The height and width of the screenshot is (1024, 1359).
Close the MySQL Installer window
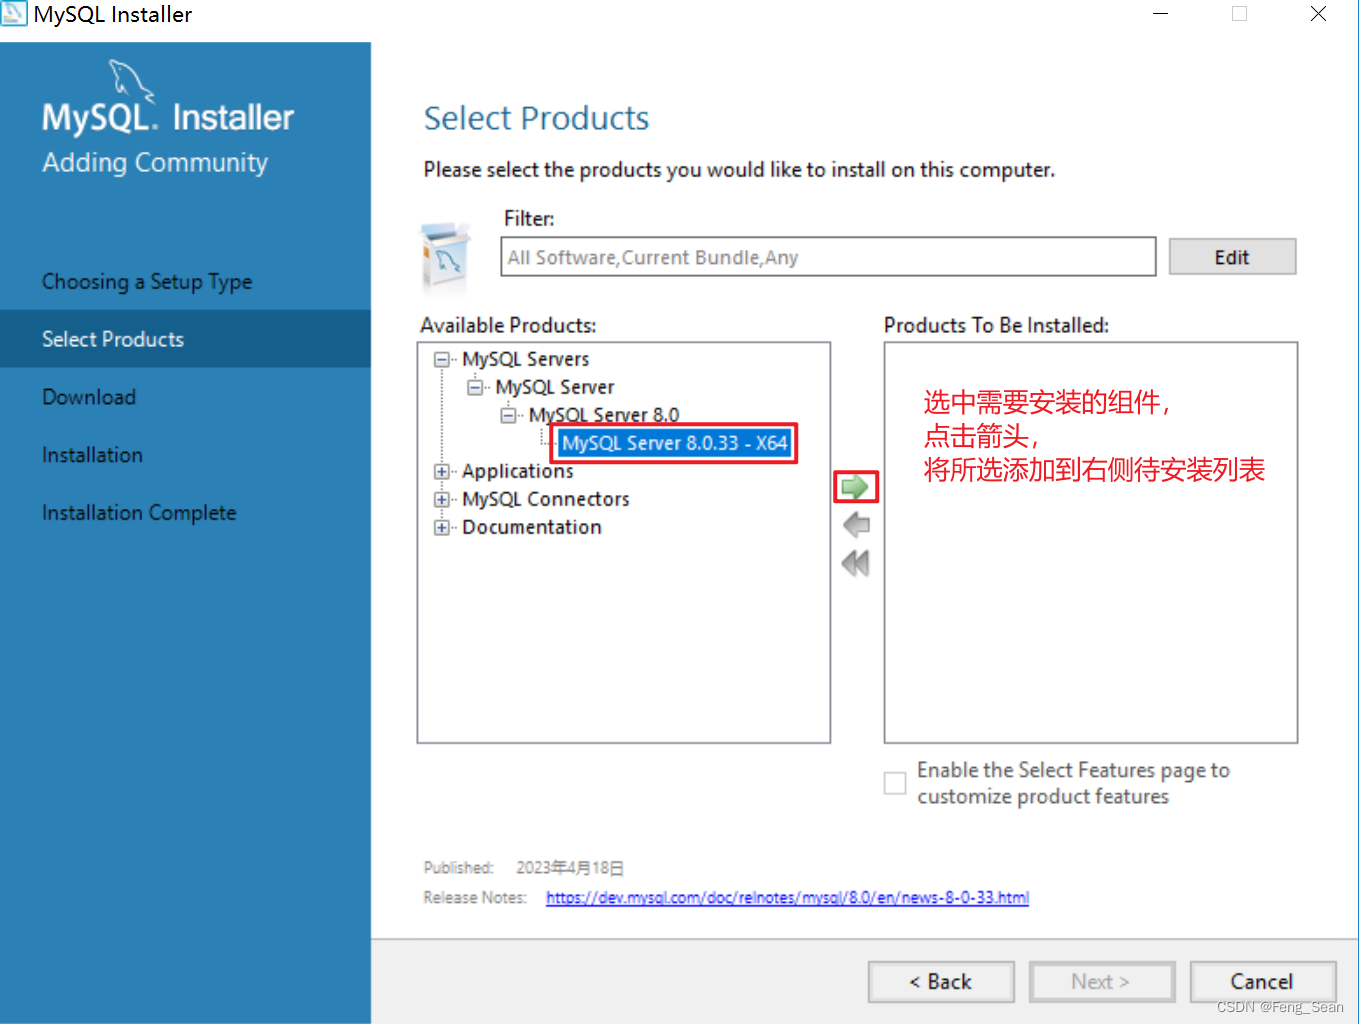click(1318, 14)
